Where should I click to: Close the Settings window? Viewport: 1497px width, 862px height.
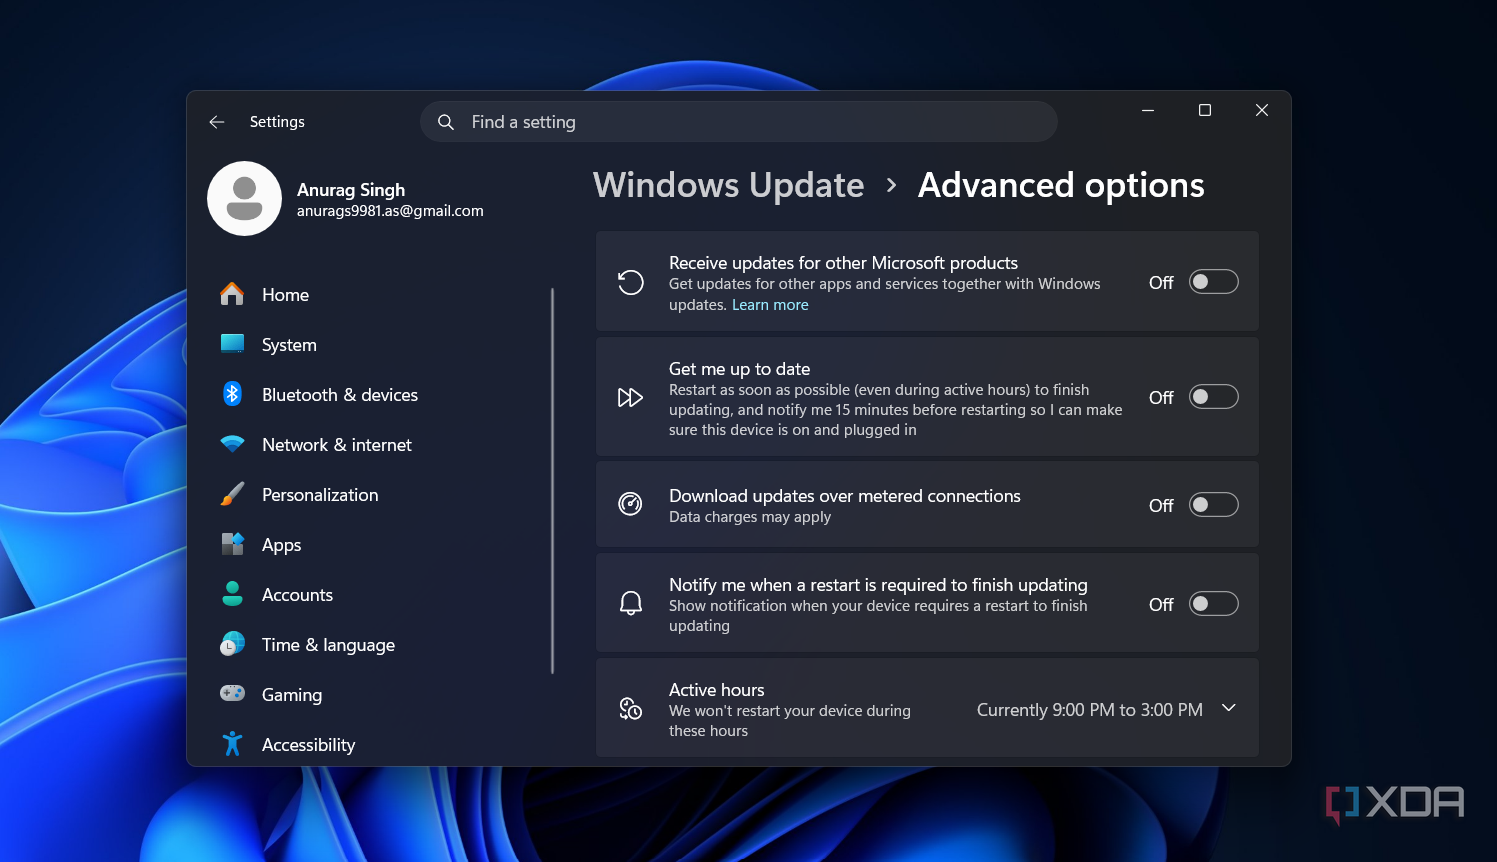pos(1262,110)
